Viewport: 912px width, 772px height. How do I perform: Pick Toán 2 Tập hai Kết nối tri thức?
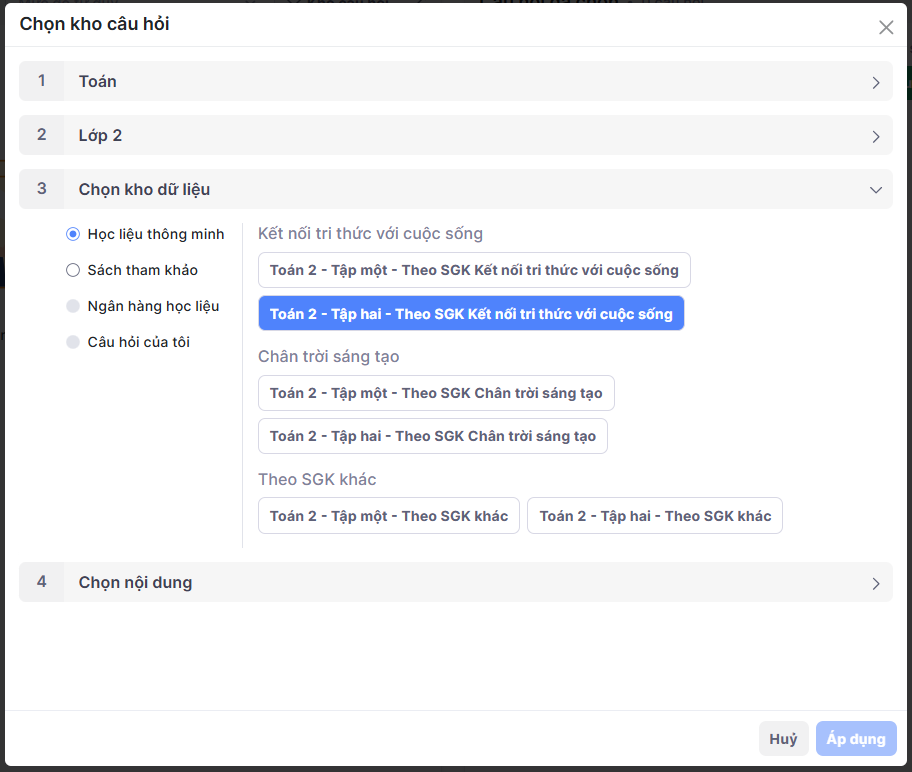click(471, 313)
